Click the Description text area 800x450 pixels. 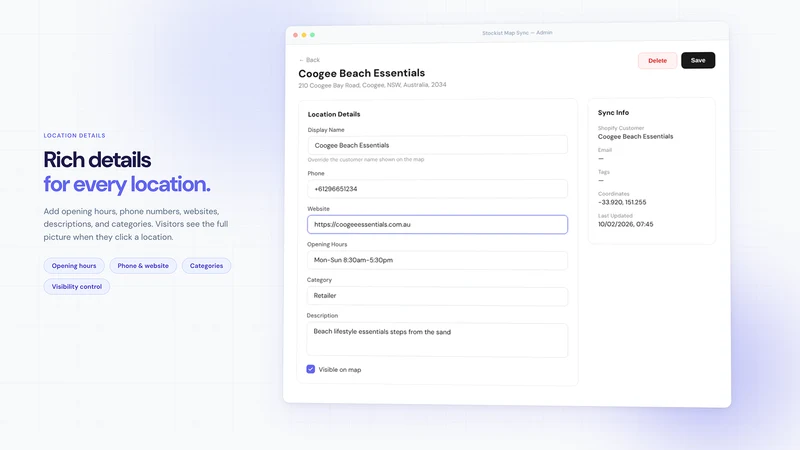[437, 340]
